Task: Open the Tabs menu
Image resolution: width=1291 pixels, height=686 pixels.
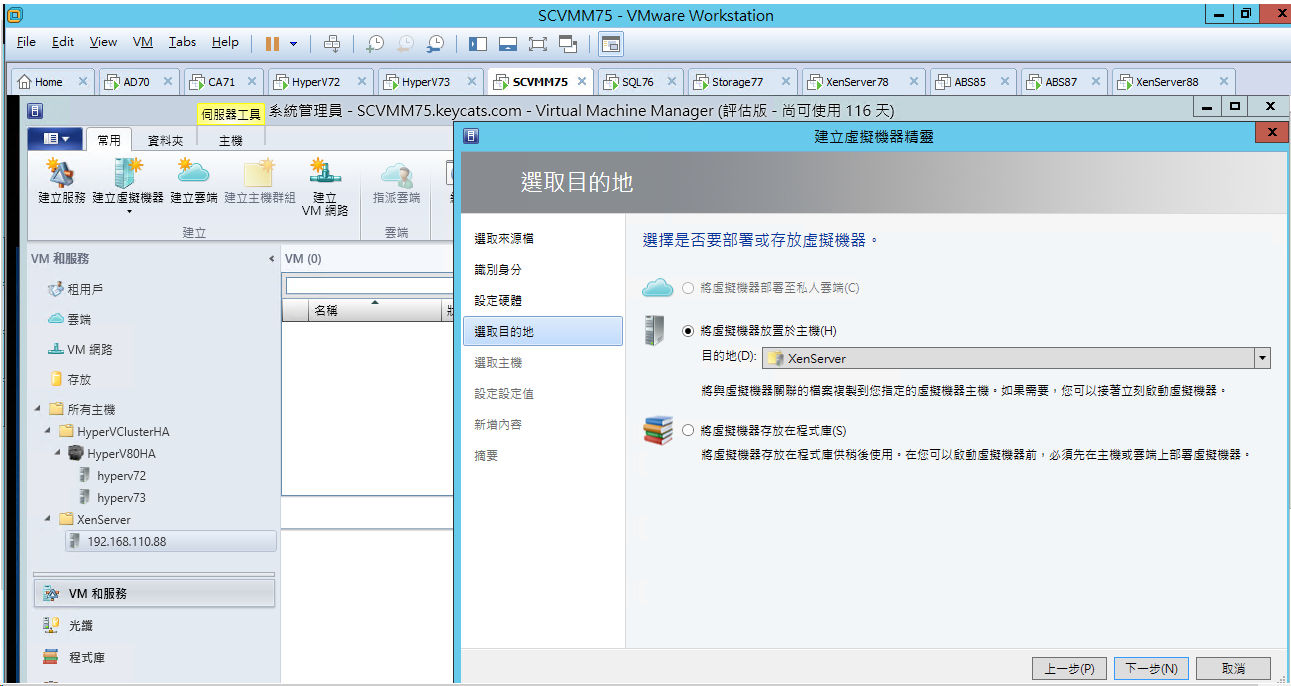Action: [182, 42]
